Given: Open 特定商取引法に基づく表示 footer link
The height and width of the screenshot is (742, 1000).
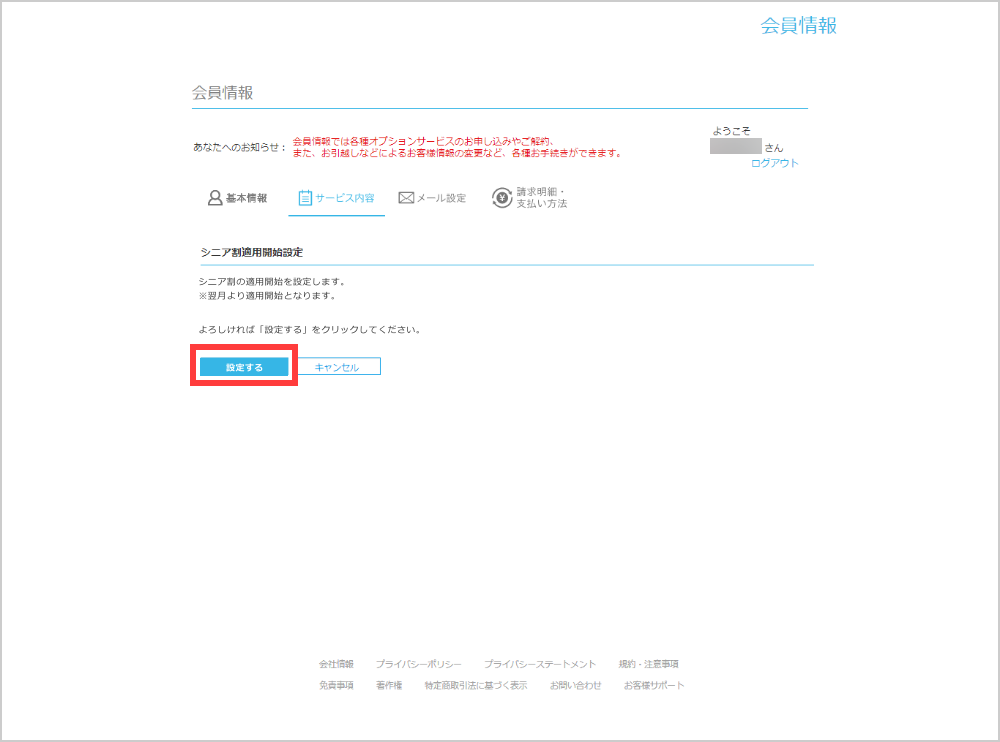Looking at the screenshot, I should tap(476, 685).
